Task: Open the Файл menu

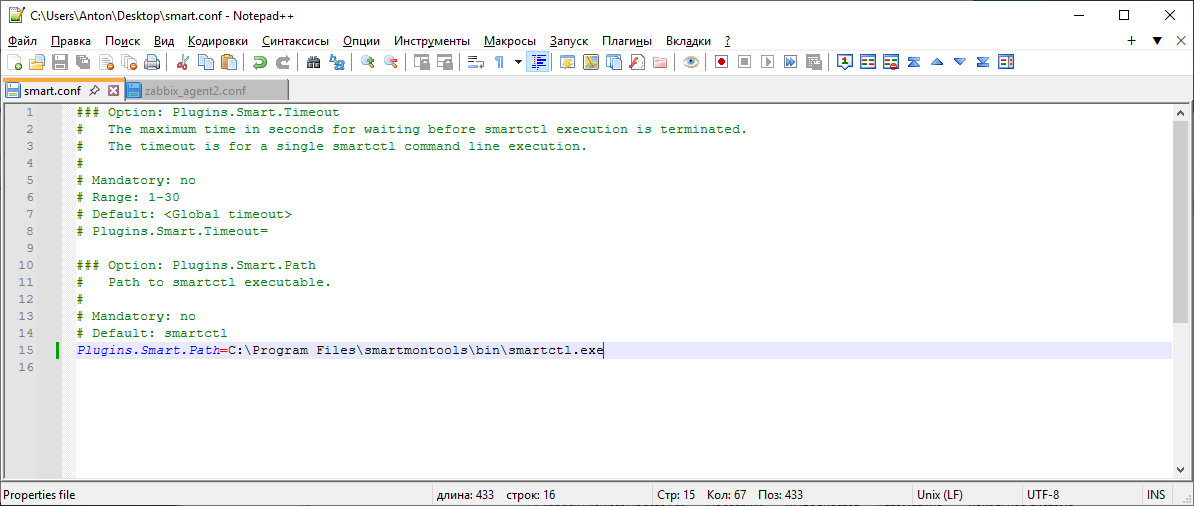Action: click(x=22, y=41)
